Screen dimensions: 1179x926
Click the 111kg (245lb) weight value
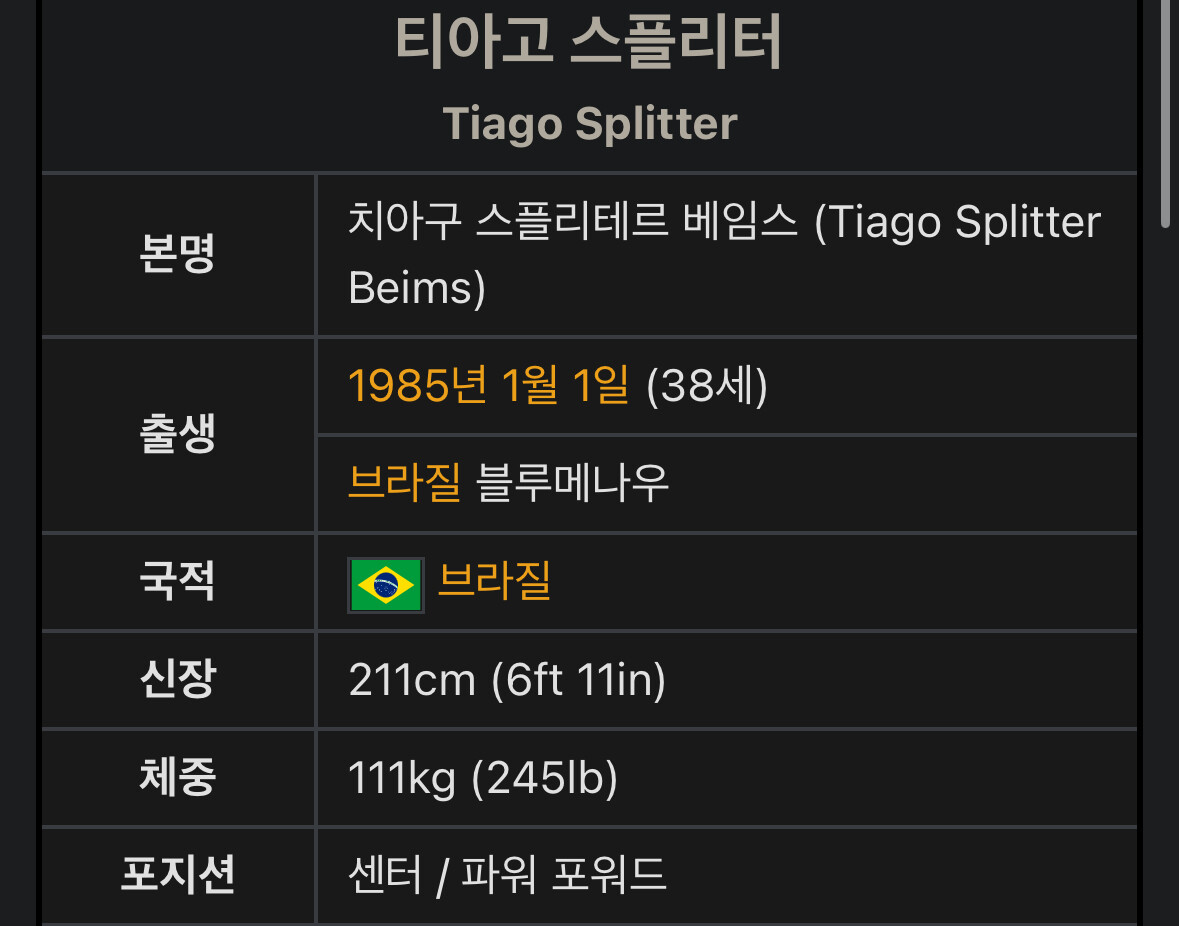(483, 778)
